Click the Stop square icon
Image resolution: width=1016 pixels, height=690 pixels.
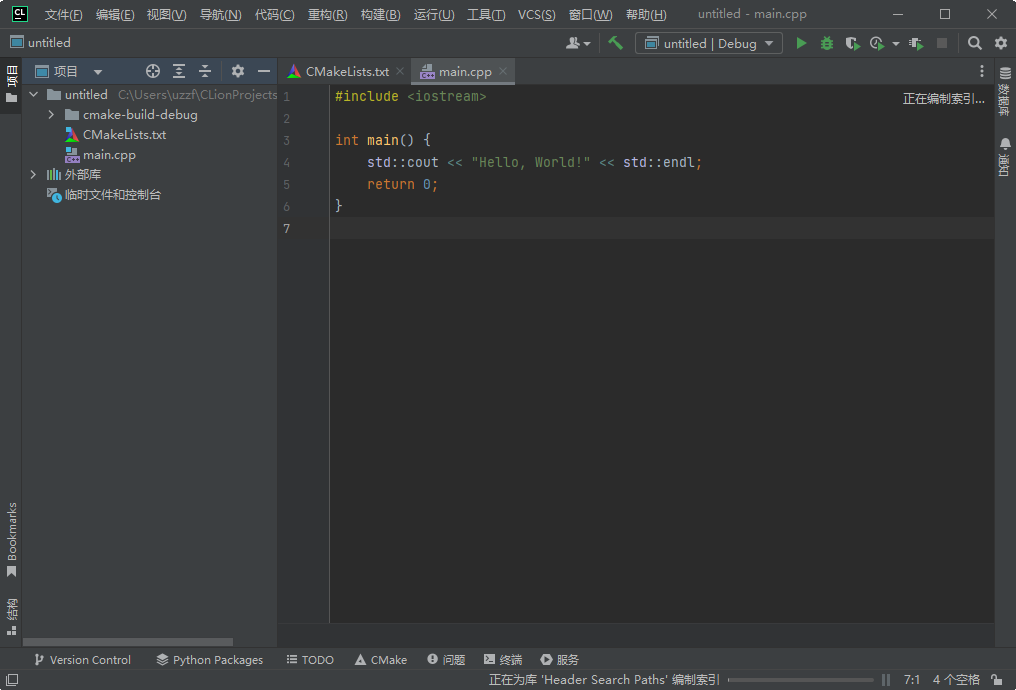942,43
